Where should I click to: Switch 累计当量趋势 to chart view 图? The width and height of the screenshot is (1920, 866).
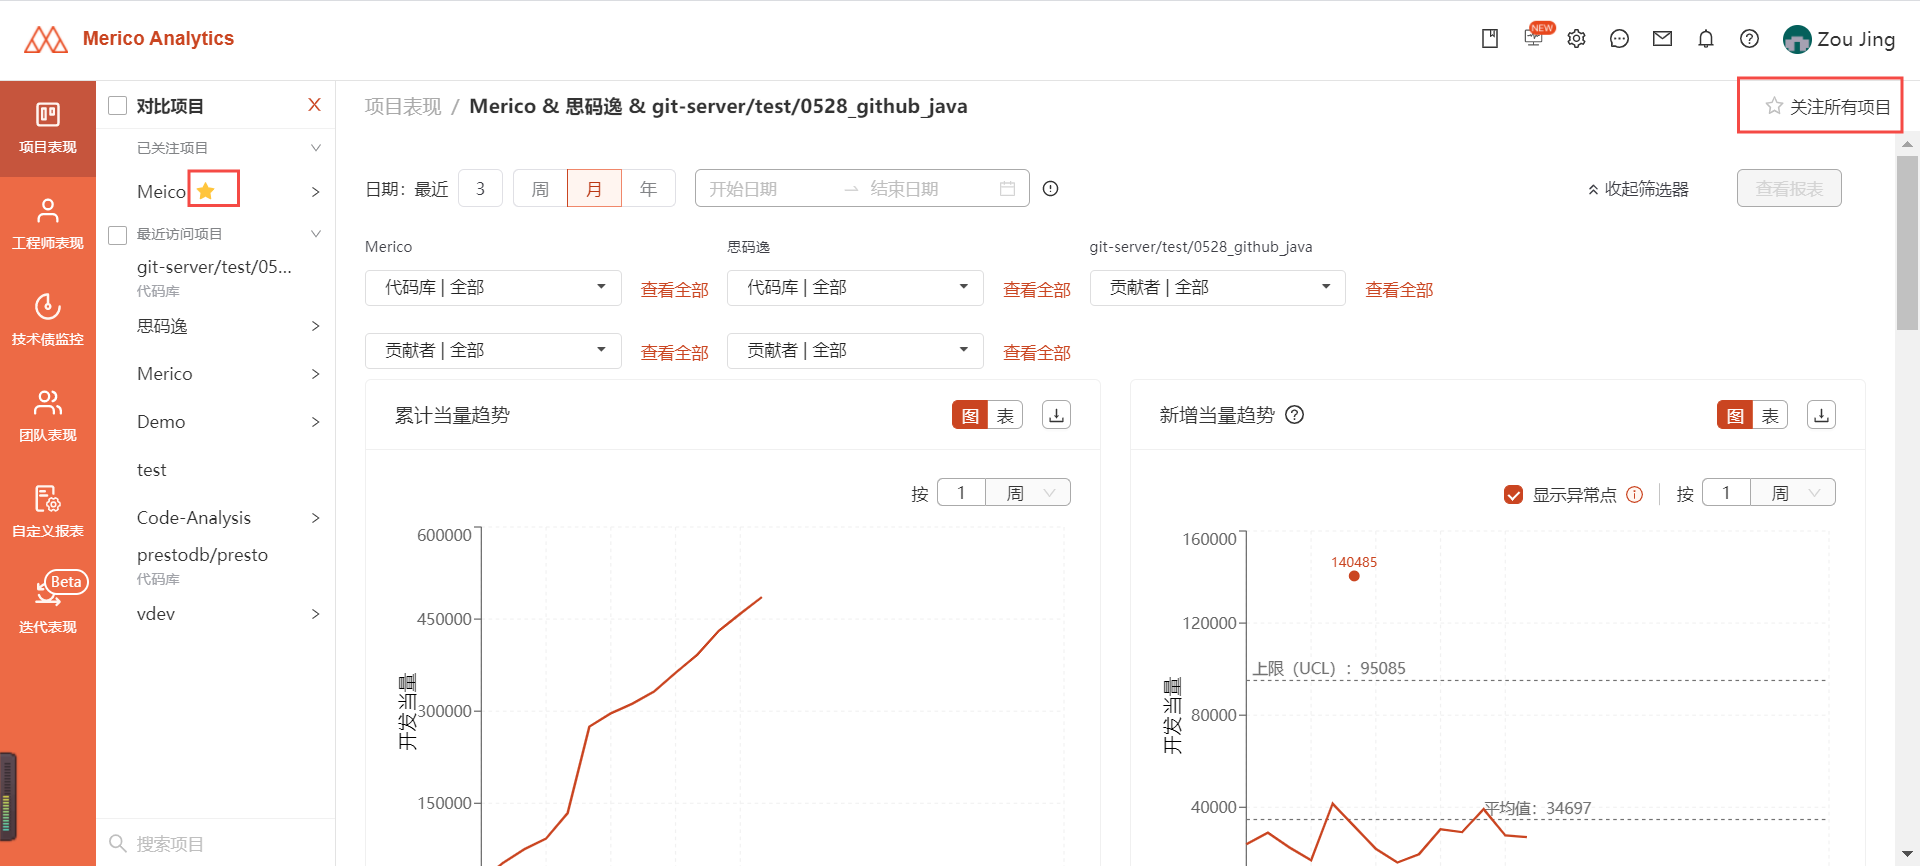click(x=970, y=415)
